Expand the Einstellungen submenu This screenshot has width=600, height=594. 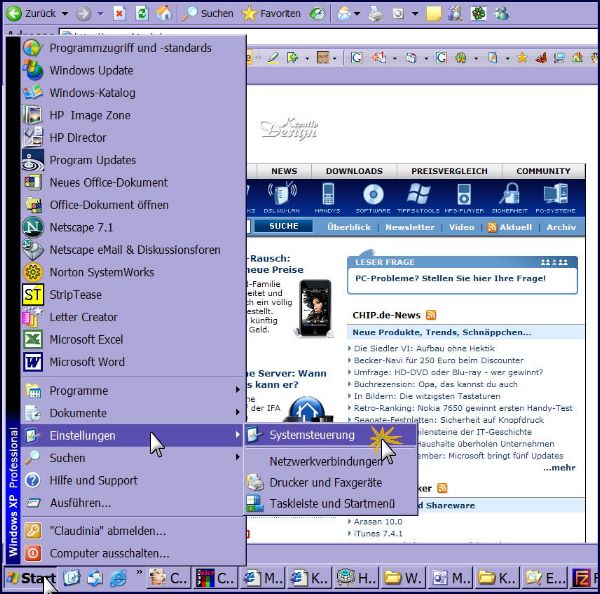[x=134, y=436]
